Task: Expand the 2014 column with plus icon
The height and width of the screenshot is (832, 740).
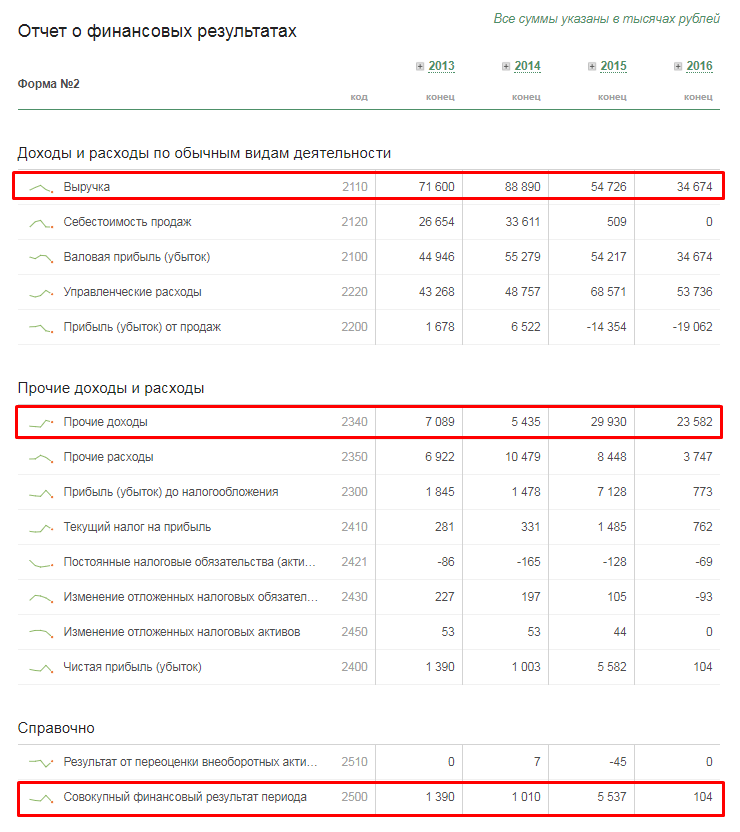Action: 506,66
